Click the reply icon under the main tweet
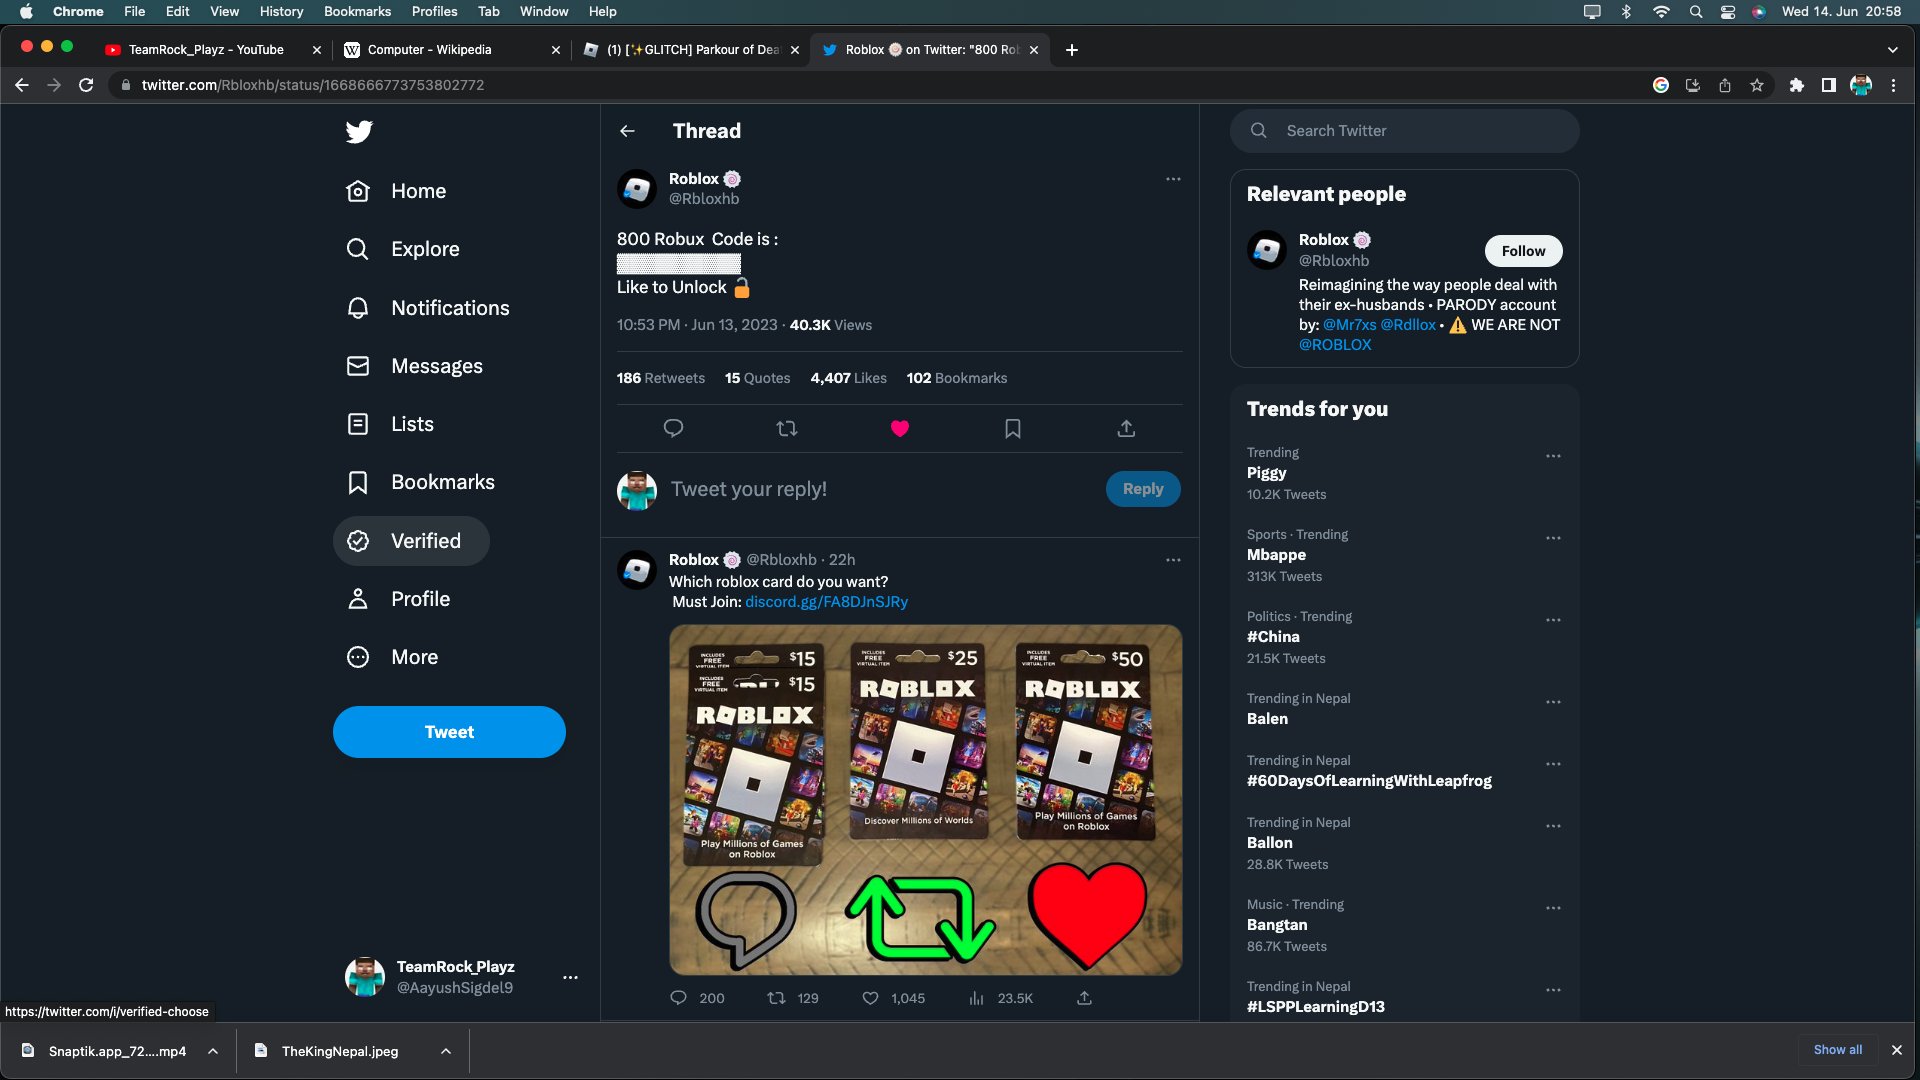This screenshot has height=1080, width=1920. pyautogui.click(x=673, y=428)
